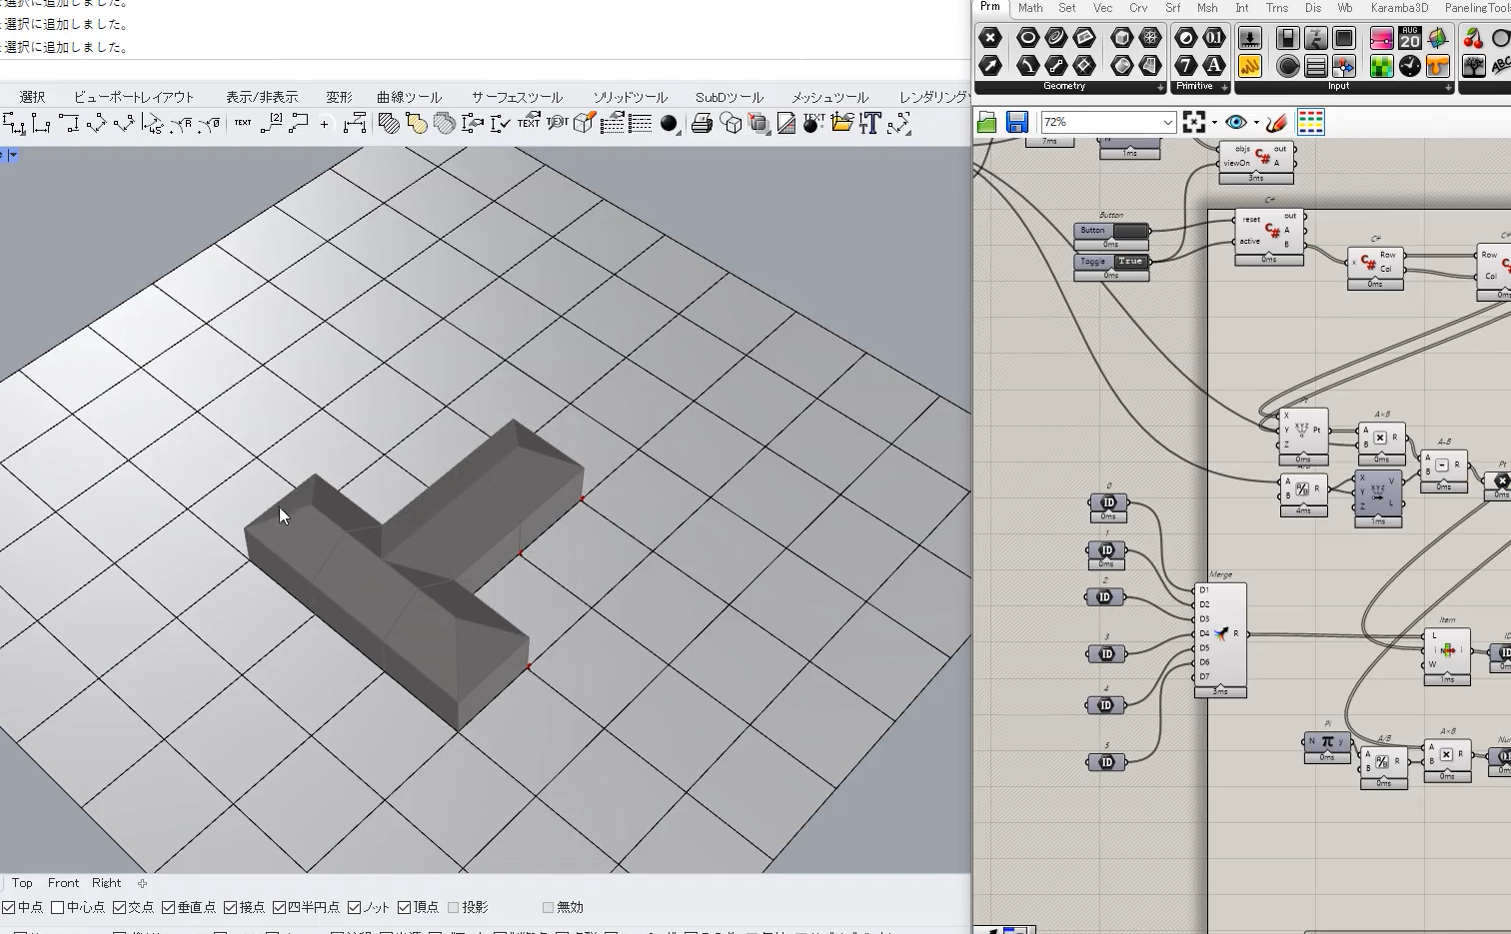
Task: Click the Calendar component icon showing AUG 20
Action: (1409, 38)
